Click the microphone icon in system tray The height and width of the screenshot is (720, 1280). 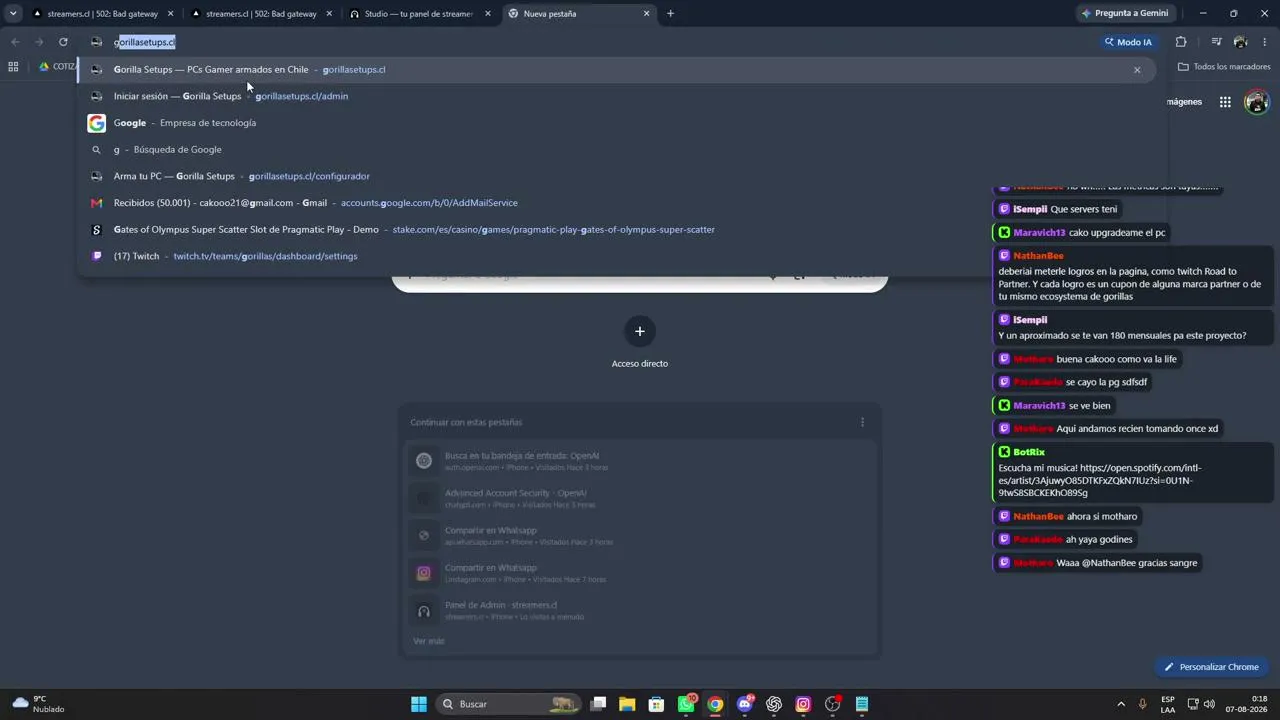click(x=1142, y=704)
